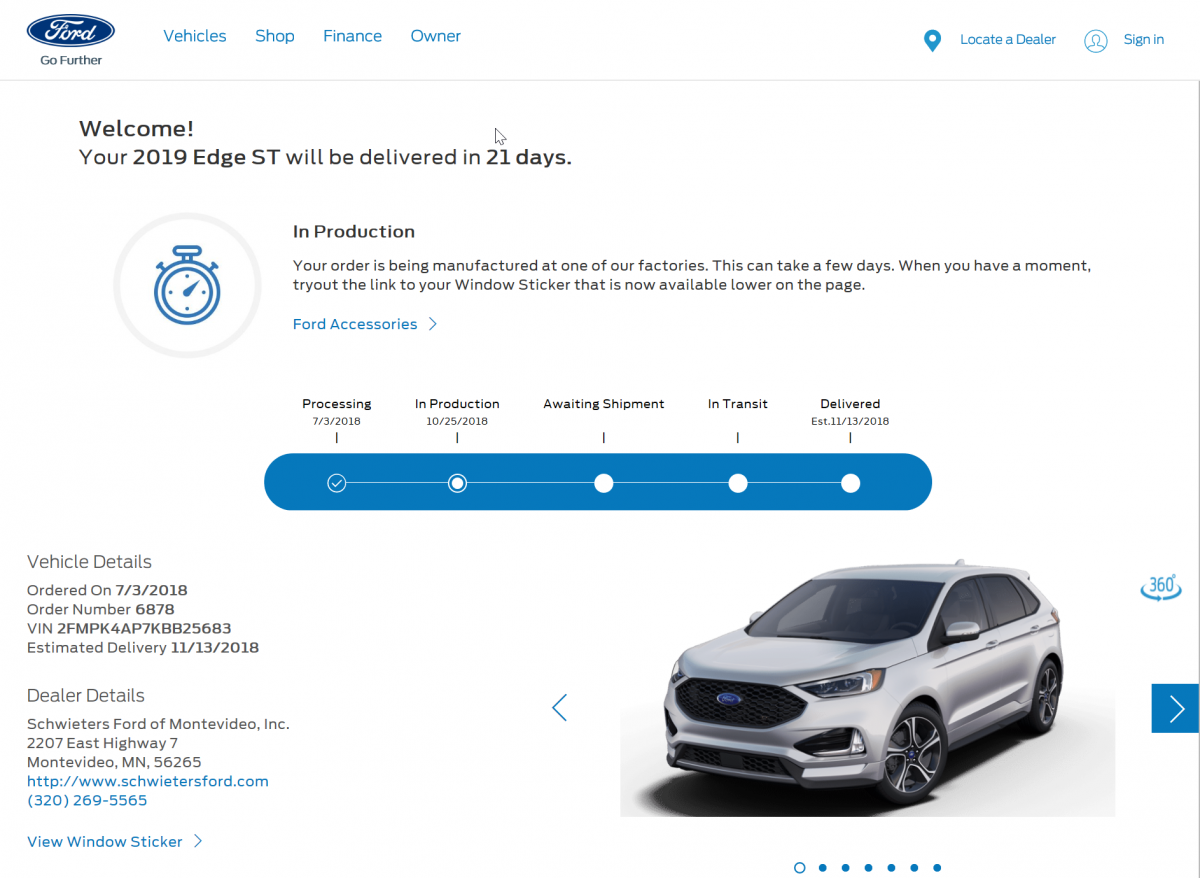Select the Processing checkmark step

pyautogui.click(x=337, y=484)
